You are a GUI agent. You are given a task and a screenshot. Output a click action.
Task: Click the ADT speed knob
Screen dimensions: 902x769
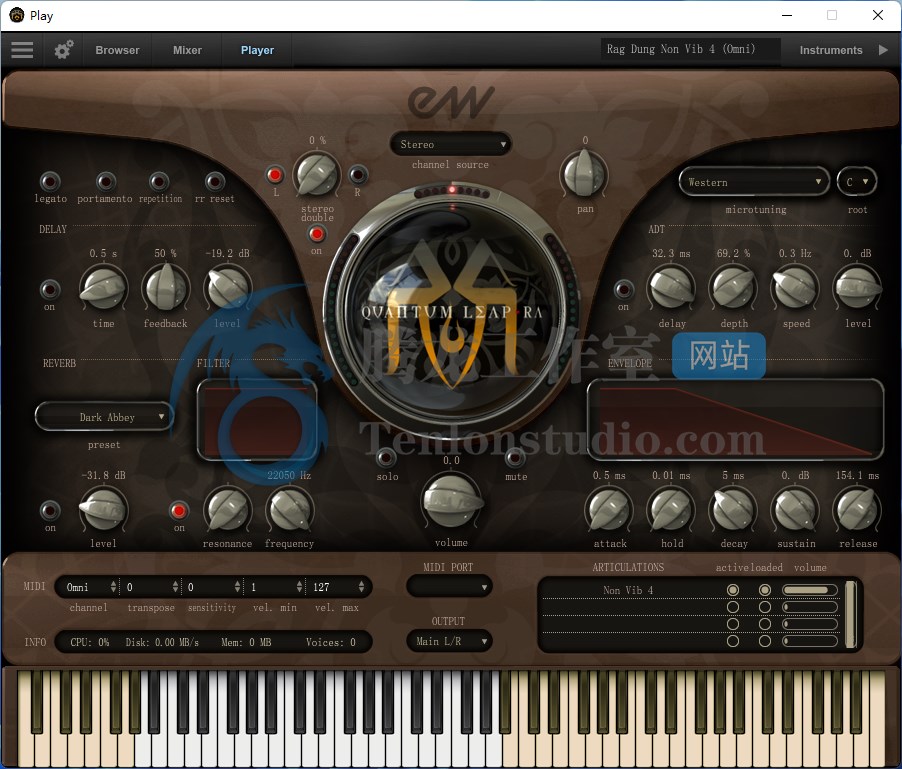(x=796, y=288)
